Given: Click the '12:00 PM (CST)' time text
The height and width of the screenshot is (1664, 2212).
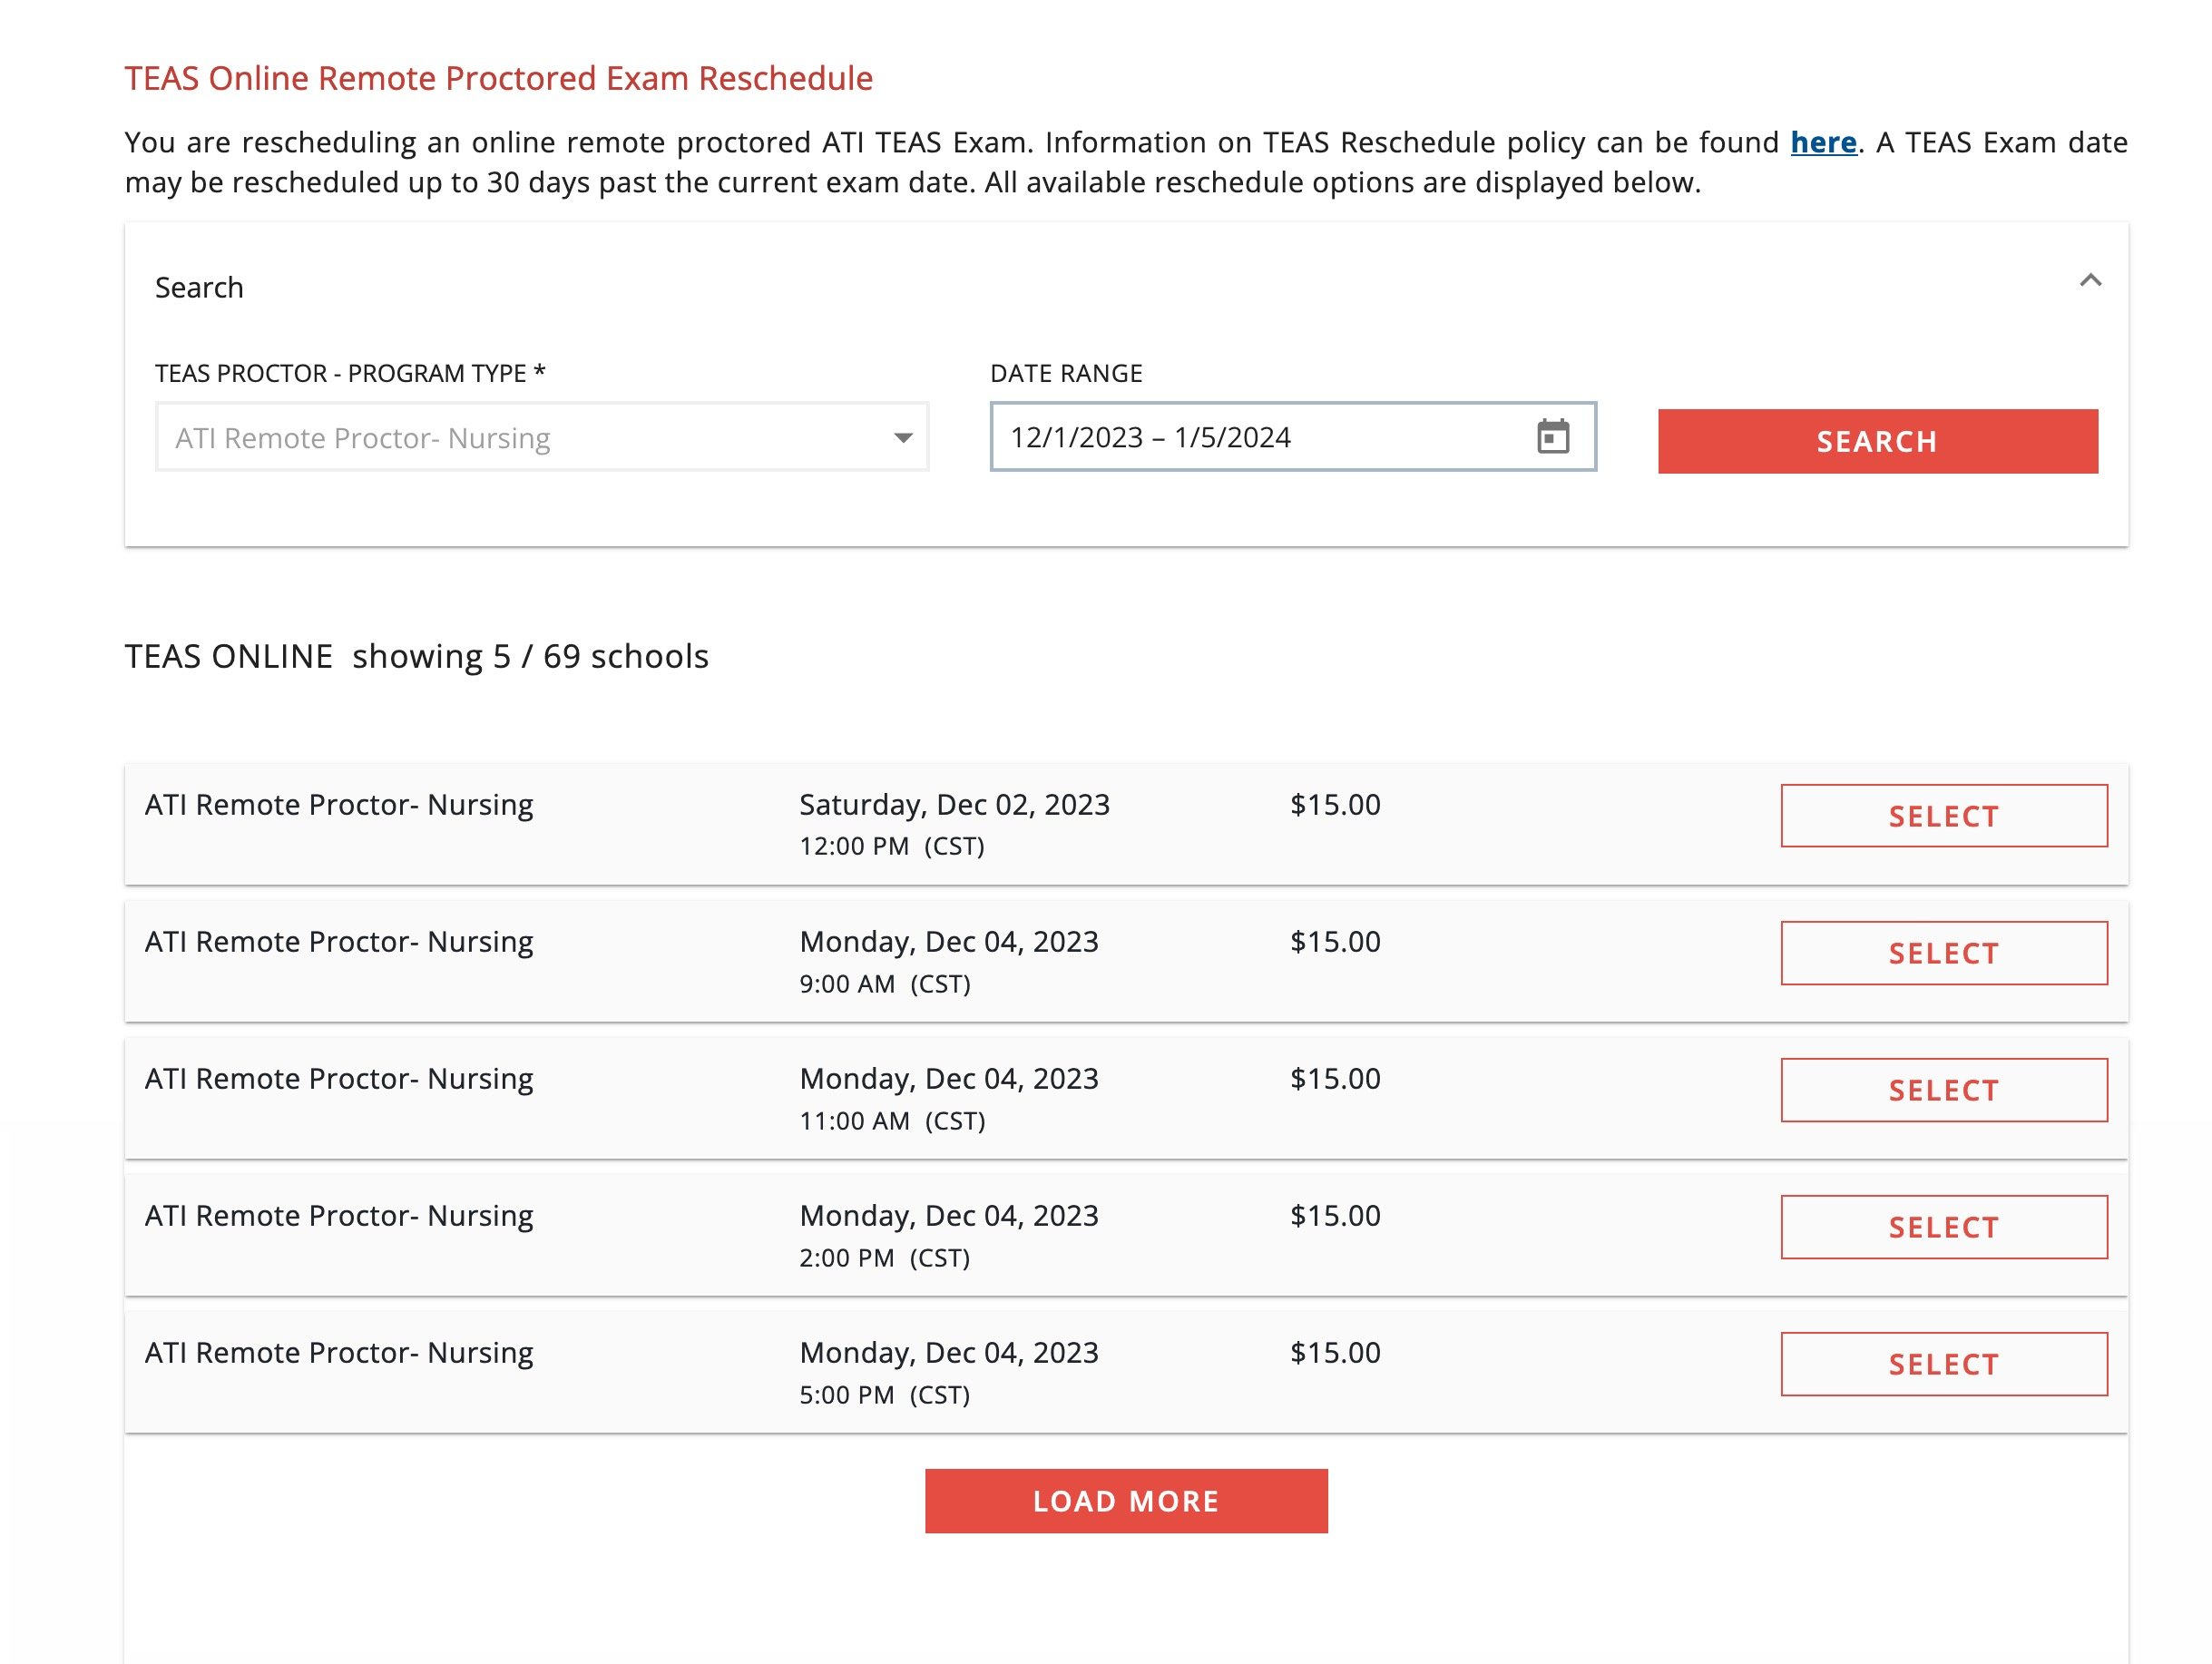Looking at the screenshot, I should (x=892, y=846).
